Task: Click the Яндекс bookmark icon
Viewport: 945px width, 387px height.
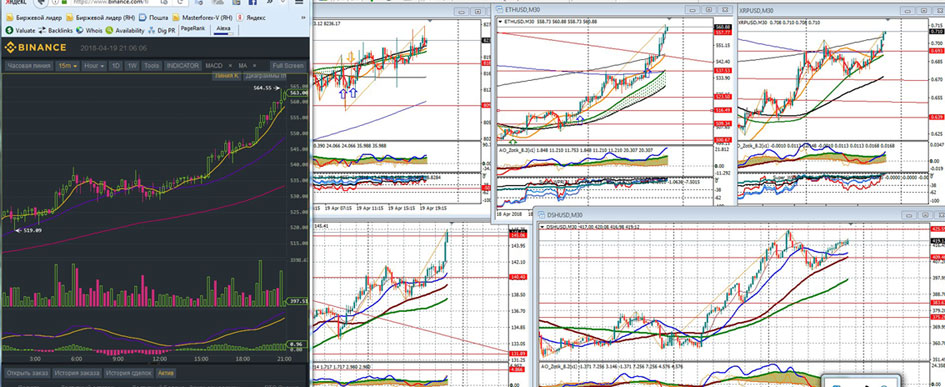Action: (240, 17)
